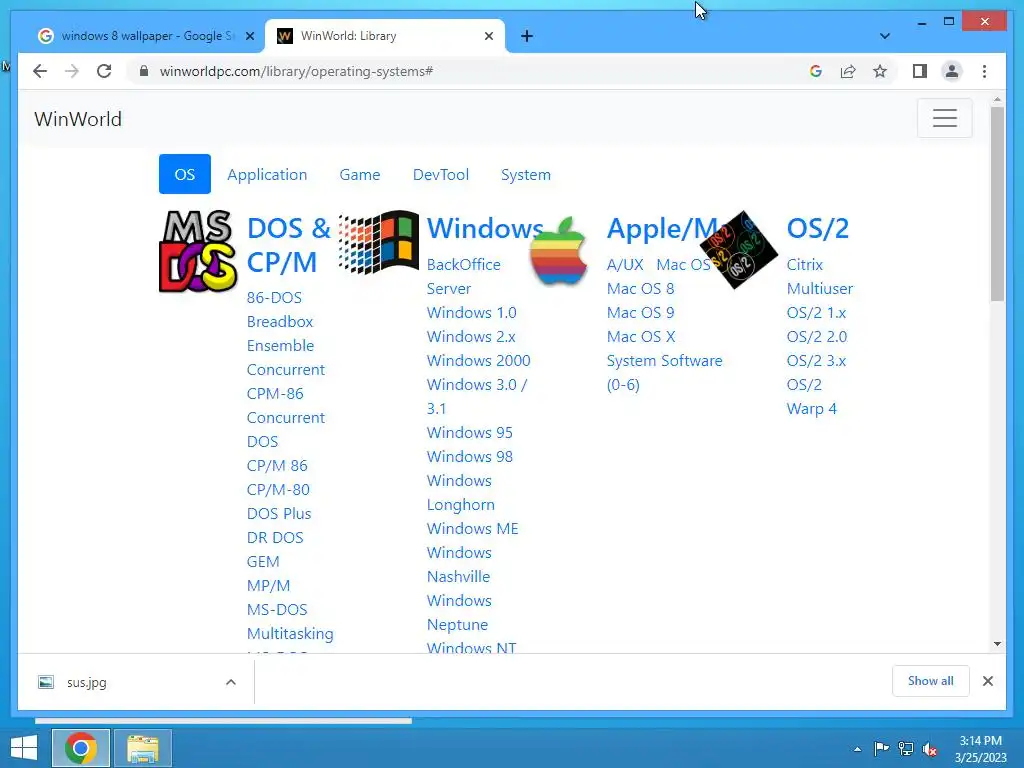The image size is (1024, 768).
Task: Share this page using the share icon
Action: pos(848,71)
